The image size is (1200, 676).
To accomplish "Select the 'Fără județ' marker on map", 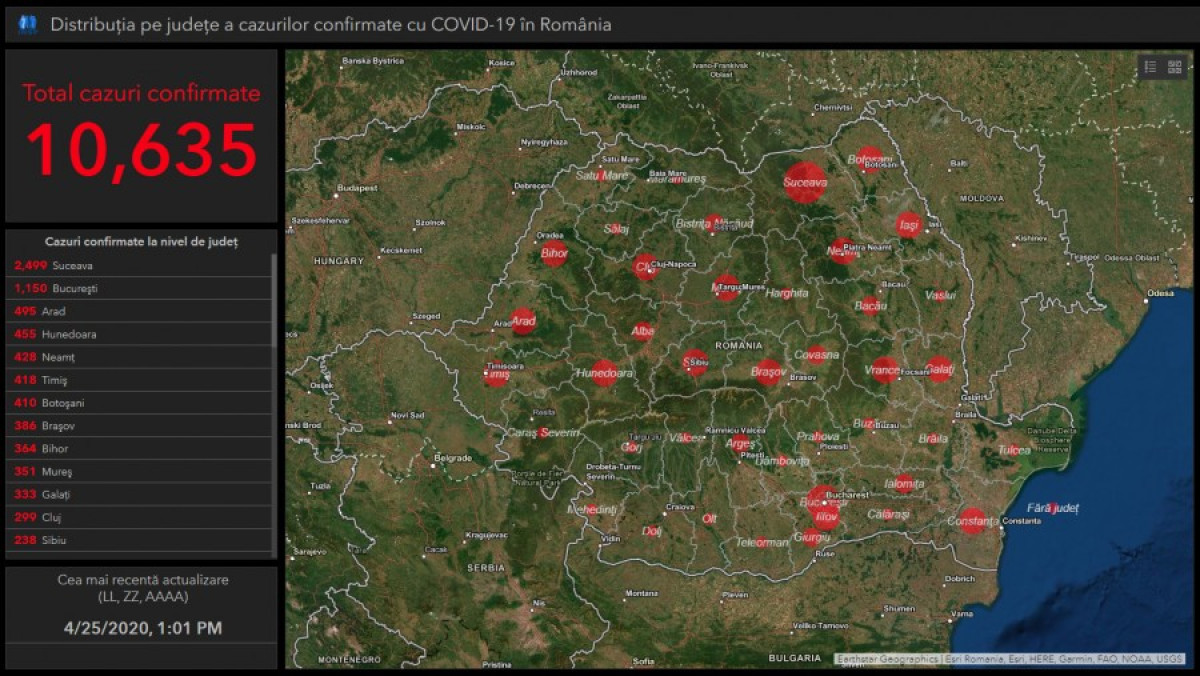I will tap(1051, 508).
